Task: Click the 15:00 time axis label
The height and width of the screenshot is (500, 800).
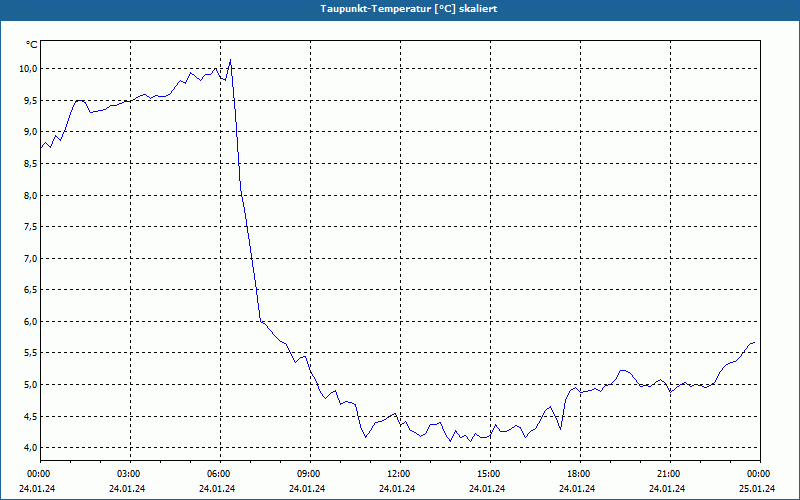Action: pyautogui.click(x=487, y=474)
